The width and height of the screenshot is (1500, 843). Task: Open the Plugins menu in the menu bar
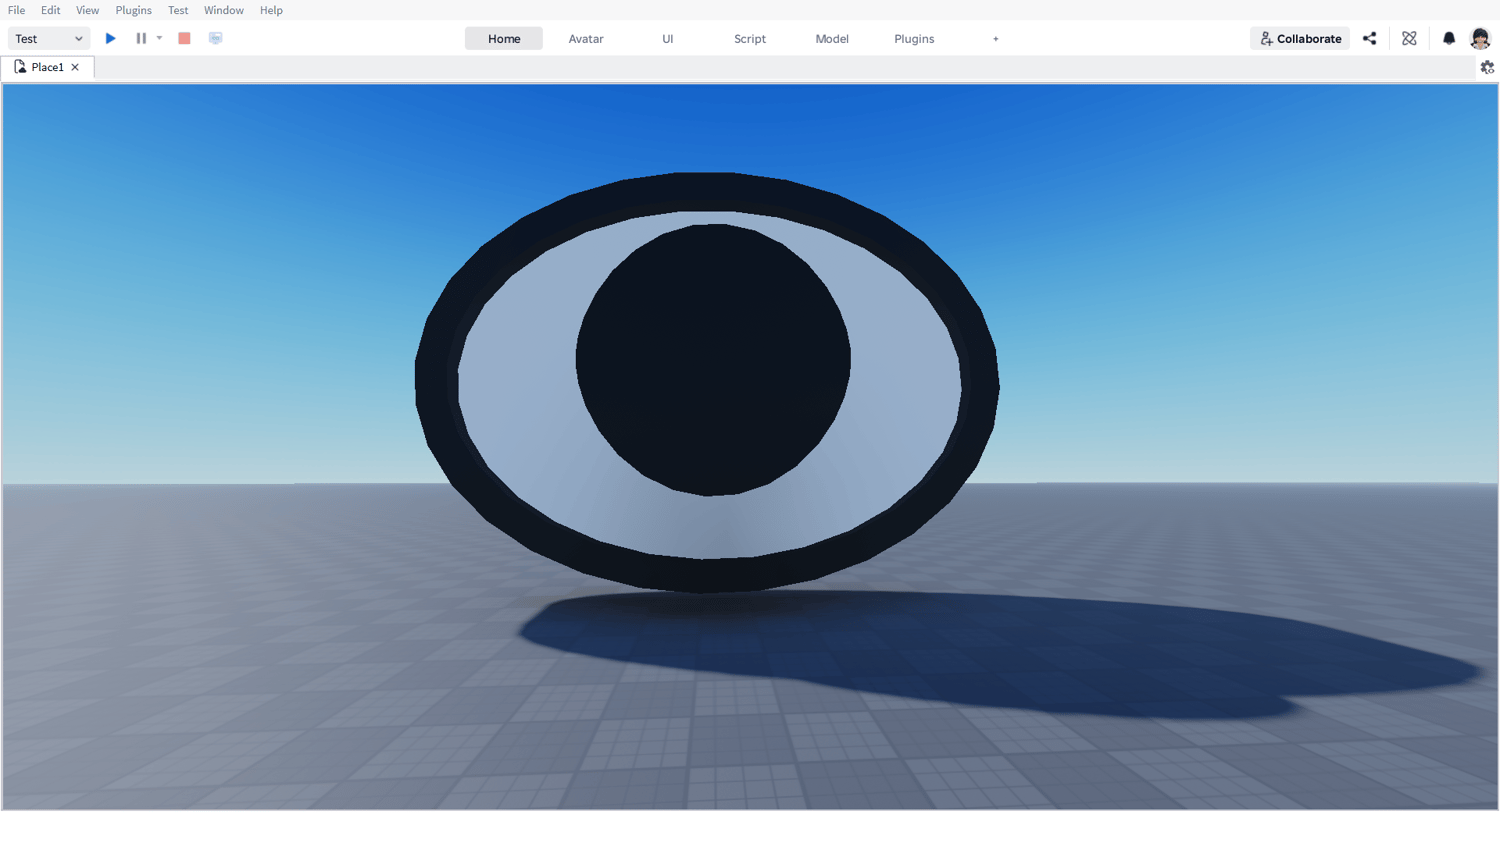point(133,10)
